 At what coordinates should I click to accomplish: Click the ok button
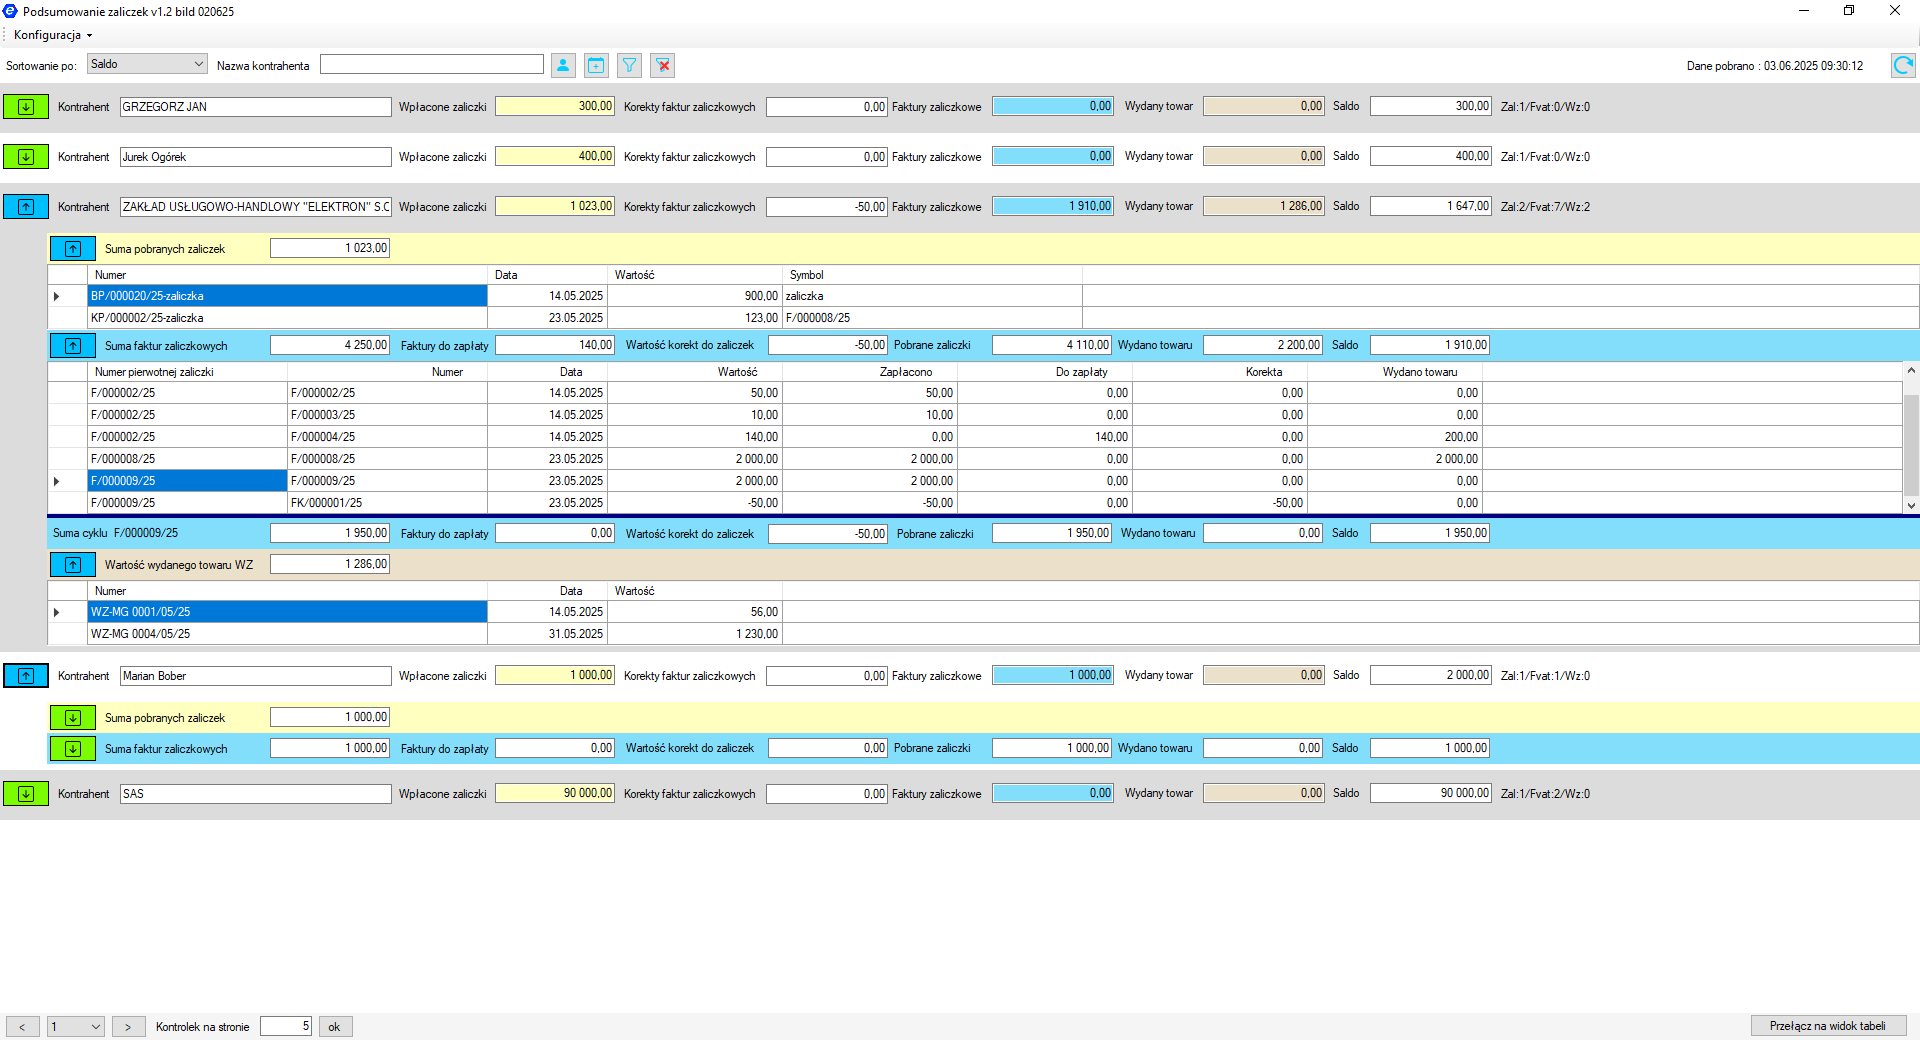(335, 1027)
